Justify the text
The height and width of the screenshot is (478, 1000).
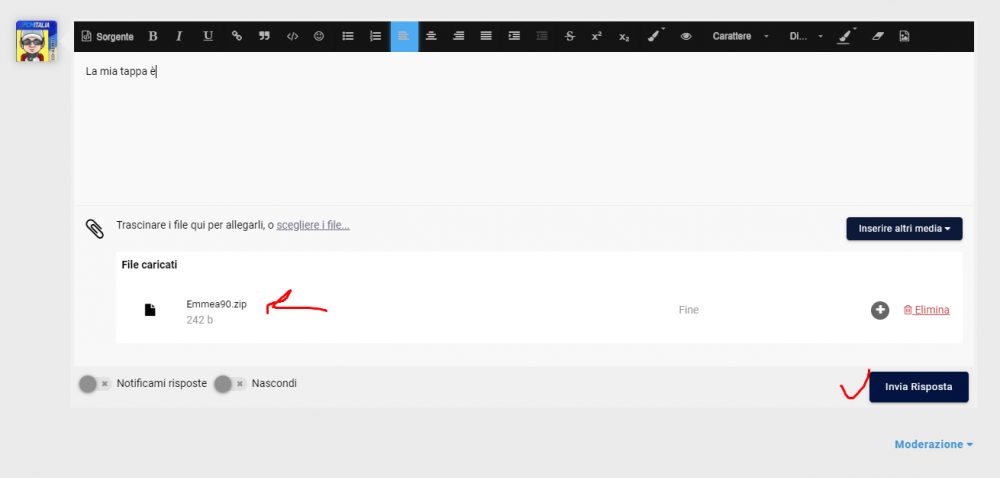(x=486, y=37)
